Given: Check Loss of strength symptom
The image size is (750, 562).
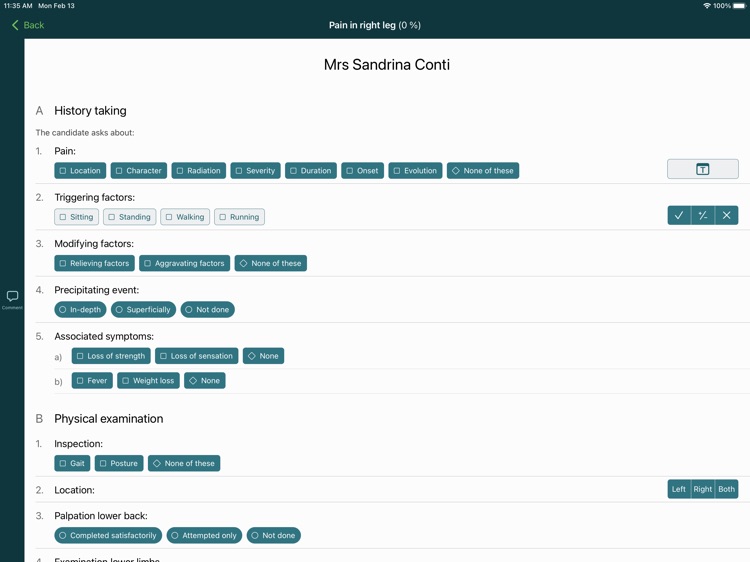Looking at the screenshot, I should pyautogui.click(x=111, y=356).
